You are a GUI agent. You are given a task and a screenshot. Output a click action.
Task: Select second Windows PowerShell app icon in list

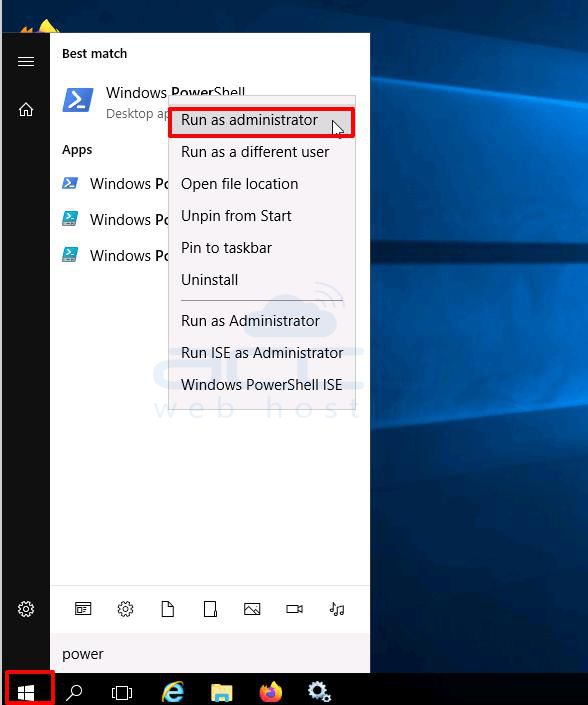click(70, 219)
